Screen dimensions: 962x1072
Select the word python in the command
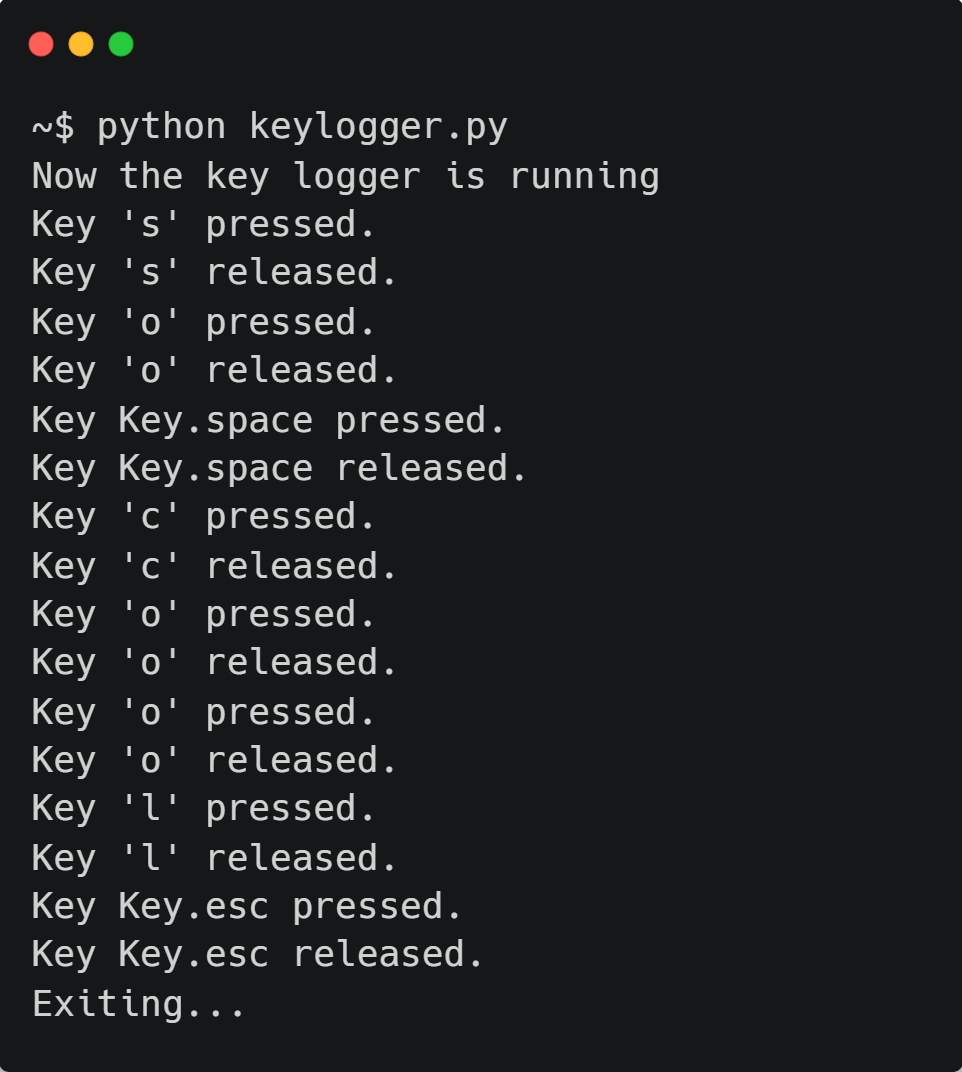161,128
